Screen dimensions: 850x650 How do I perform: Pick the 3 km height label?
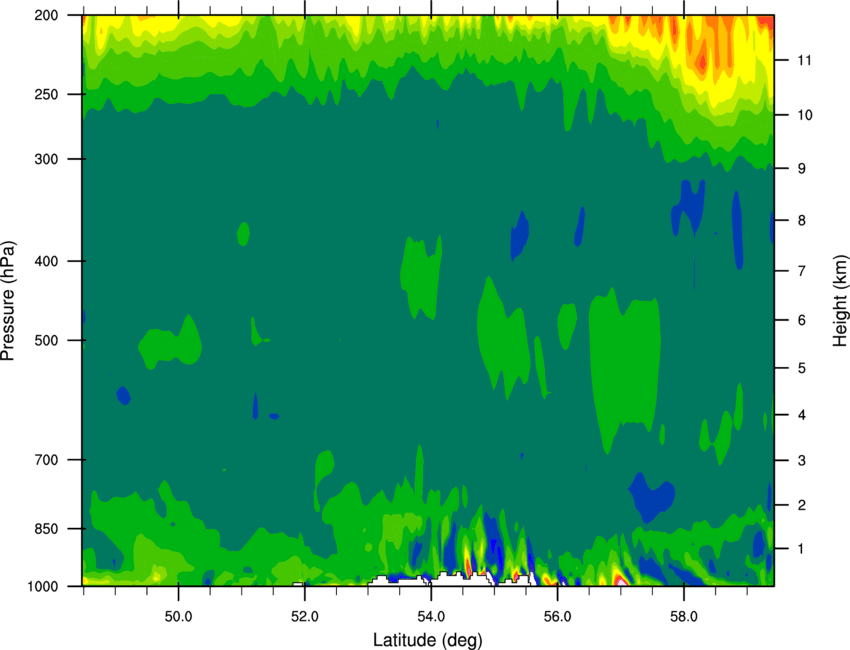[x=802, y=460]
